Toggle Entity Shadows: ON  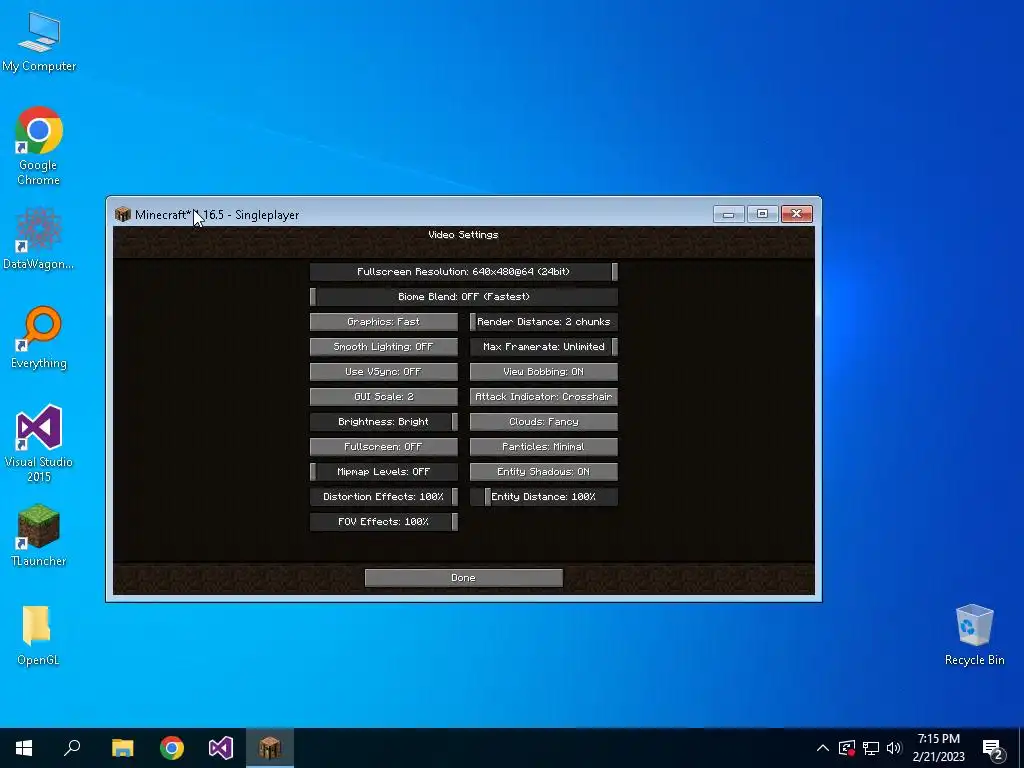tap(543, 472)
